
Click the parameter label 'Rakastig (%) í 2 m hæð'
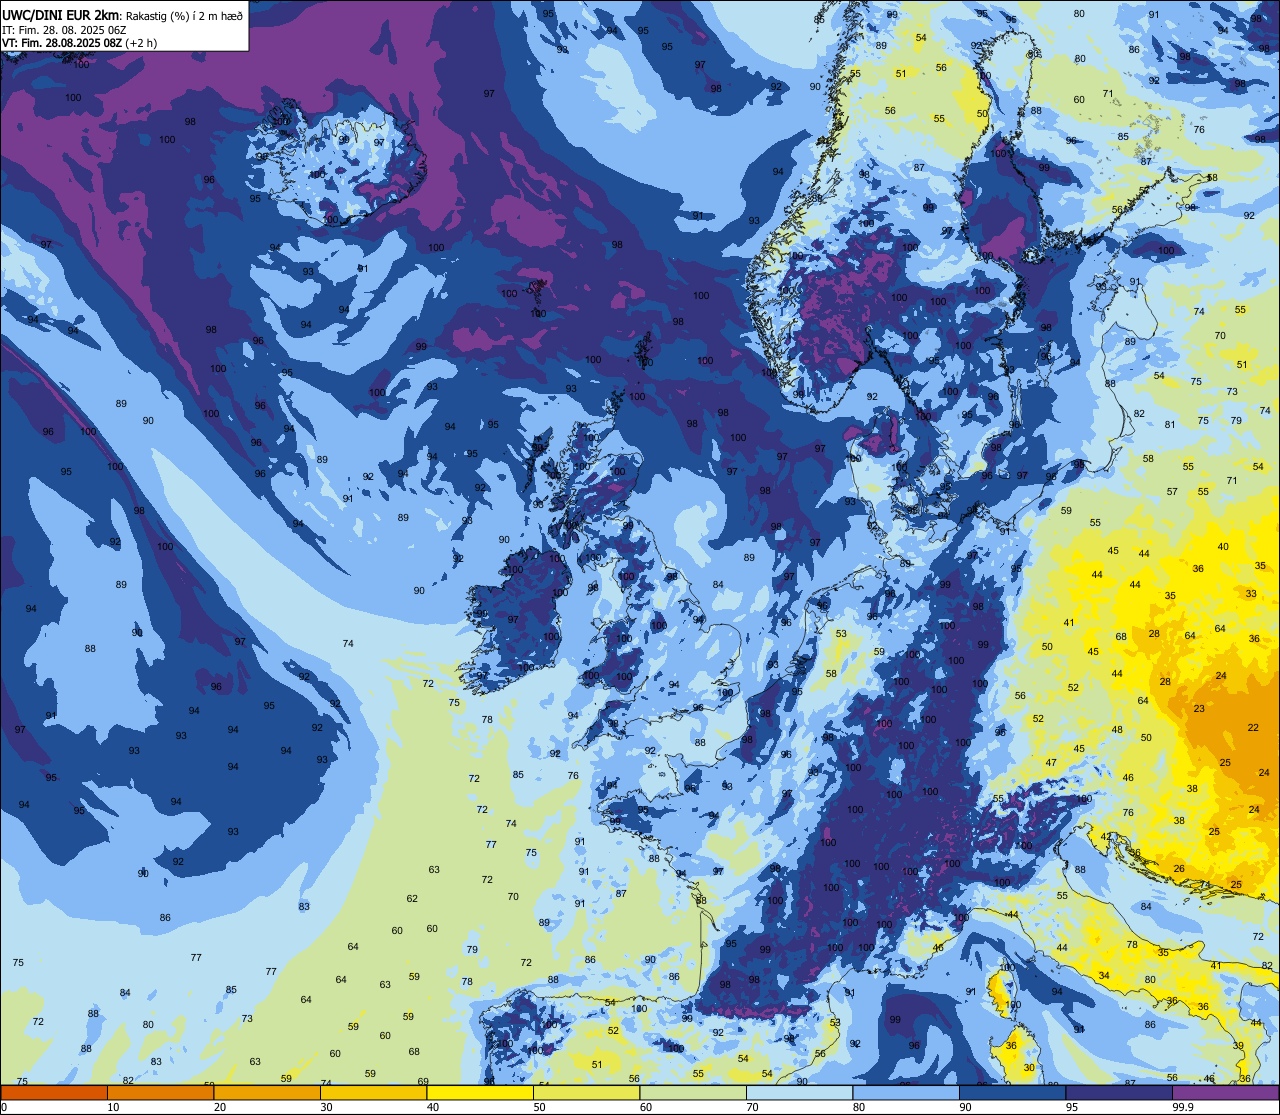click(184, 16)
